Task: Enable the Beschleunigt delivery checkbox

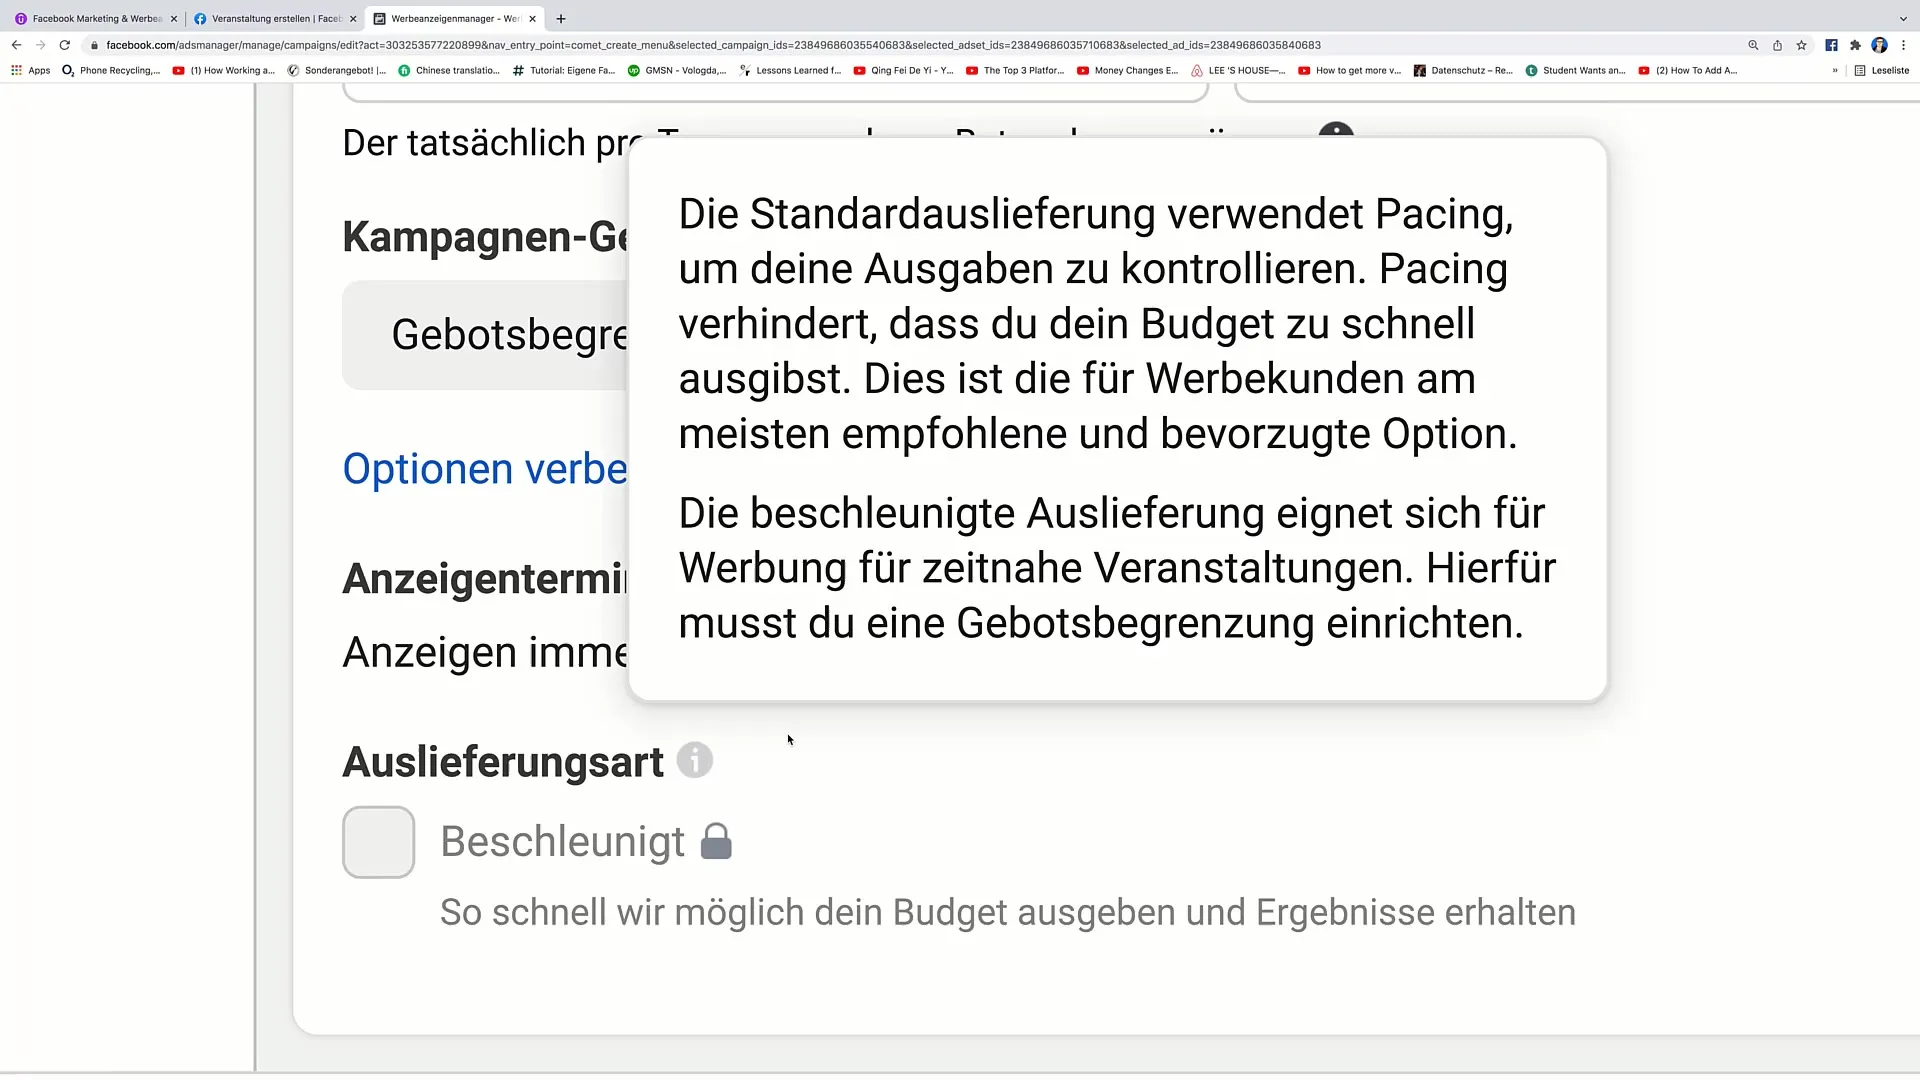Action: 379,843
